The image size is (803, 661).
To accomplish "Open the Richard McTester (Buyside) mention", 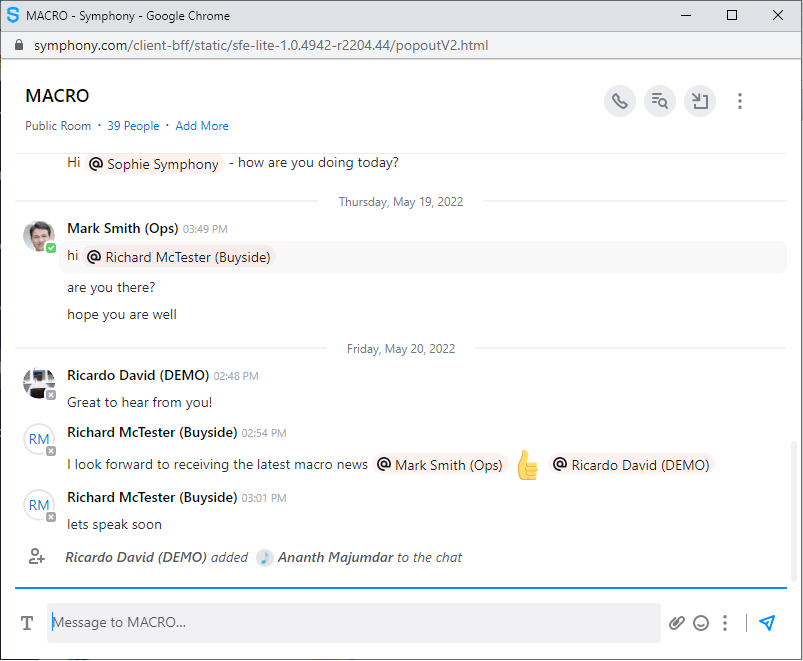I will pos(179,257).
